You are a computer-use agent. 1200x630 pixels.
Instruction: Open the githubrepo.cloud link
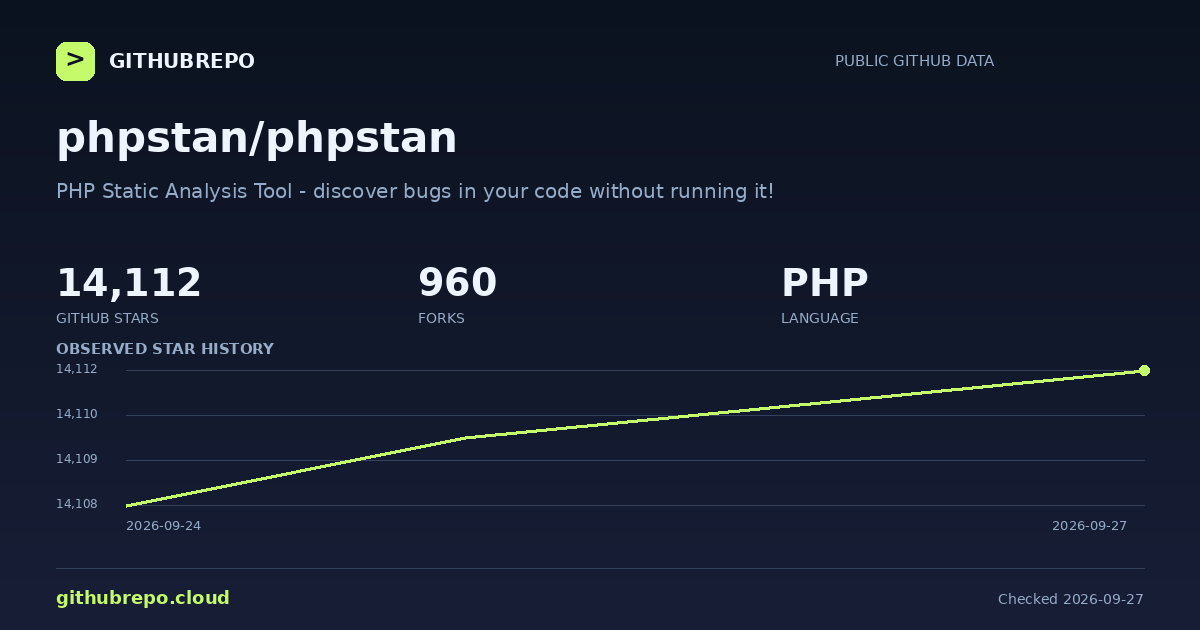[143, 598]
